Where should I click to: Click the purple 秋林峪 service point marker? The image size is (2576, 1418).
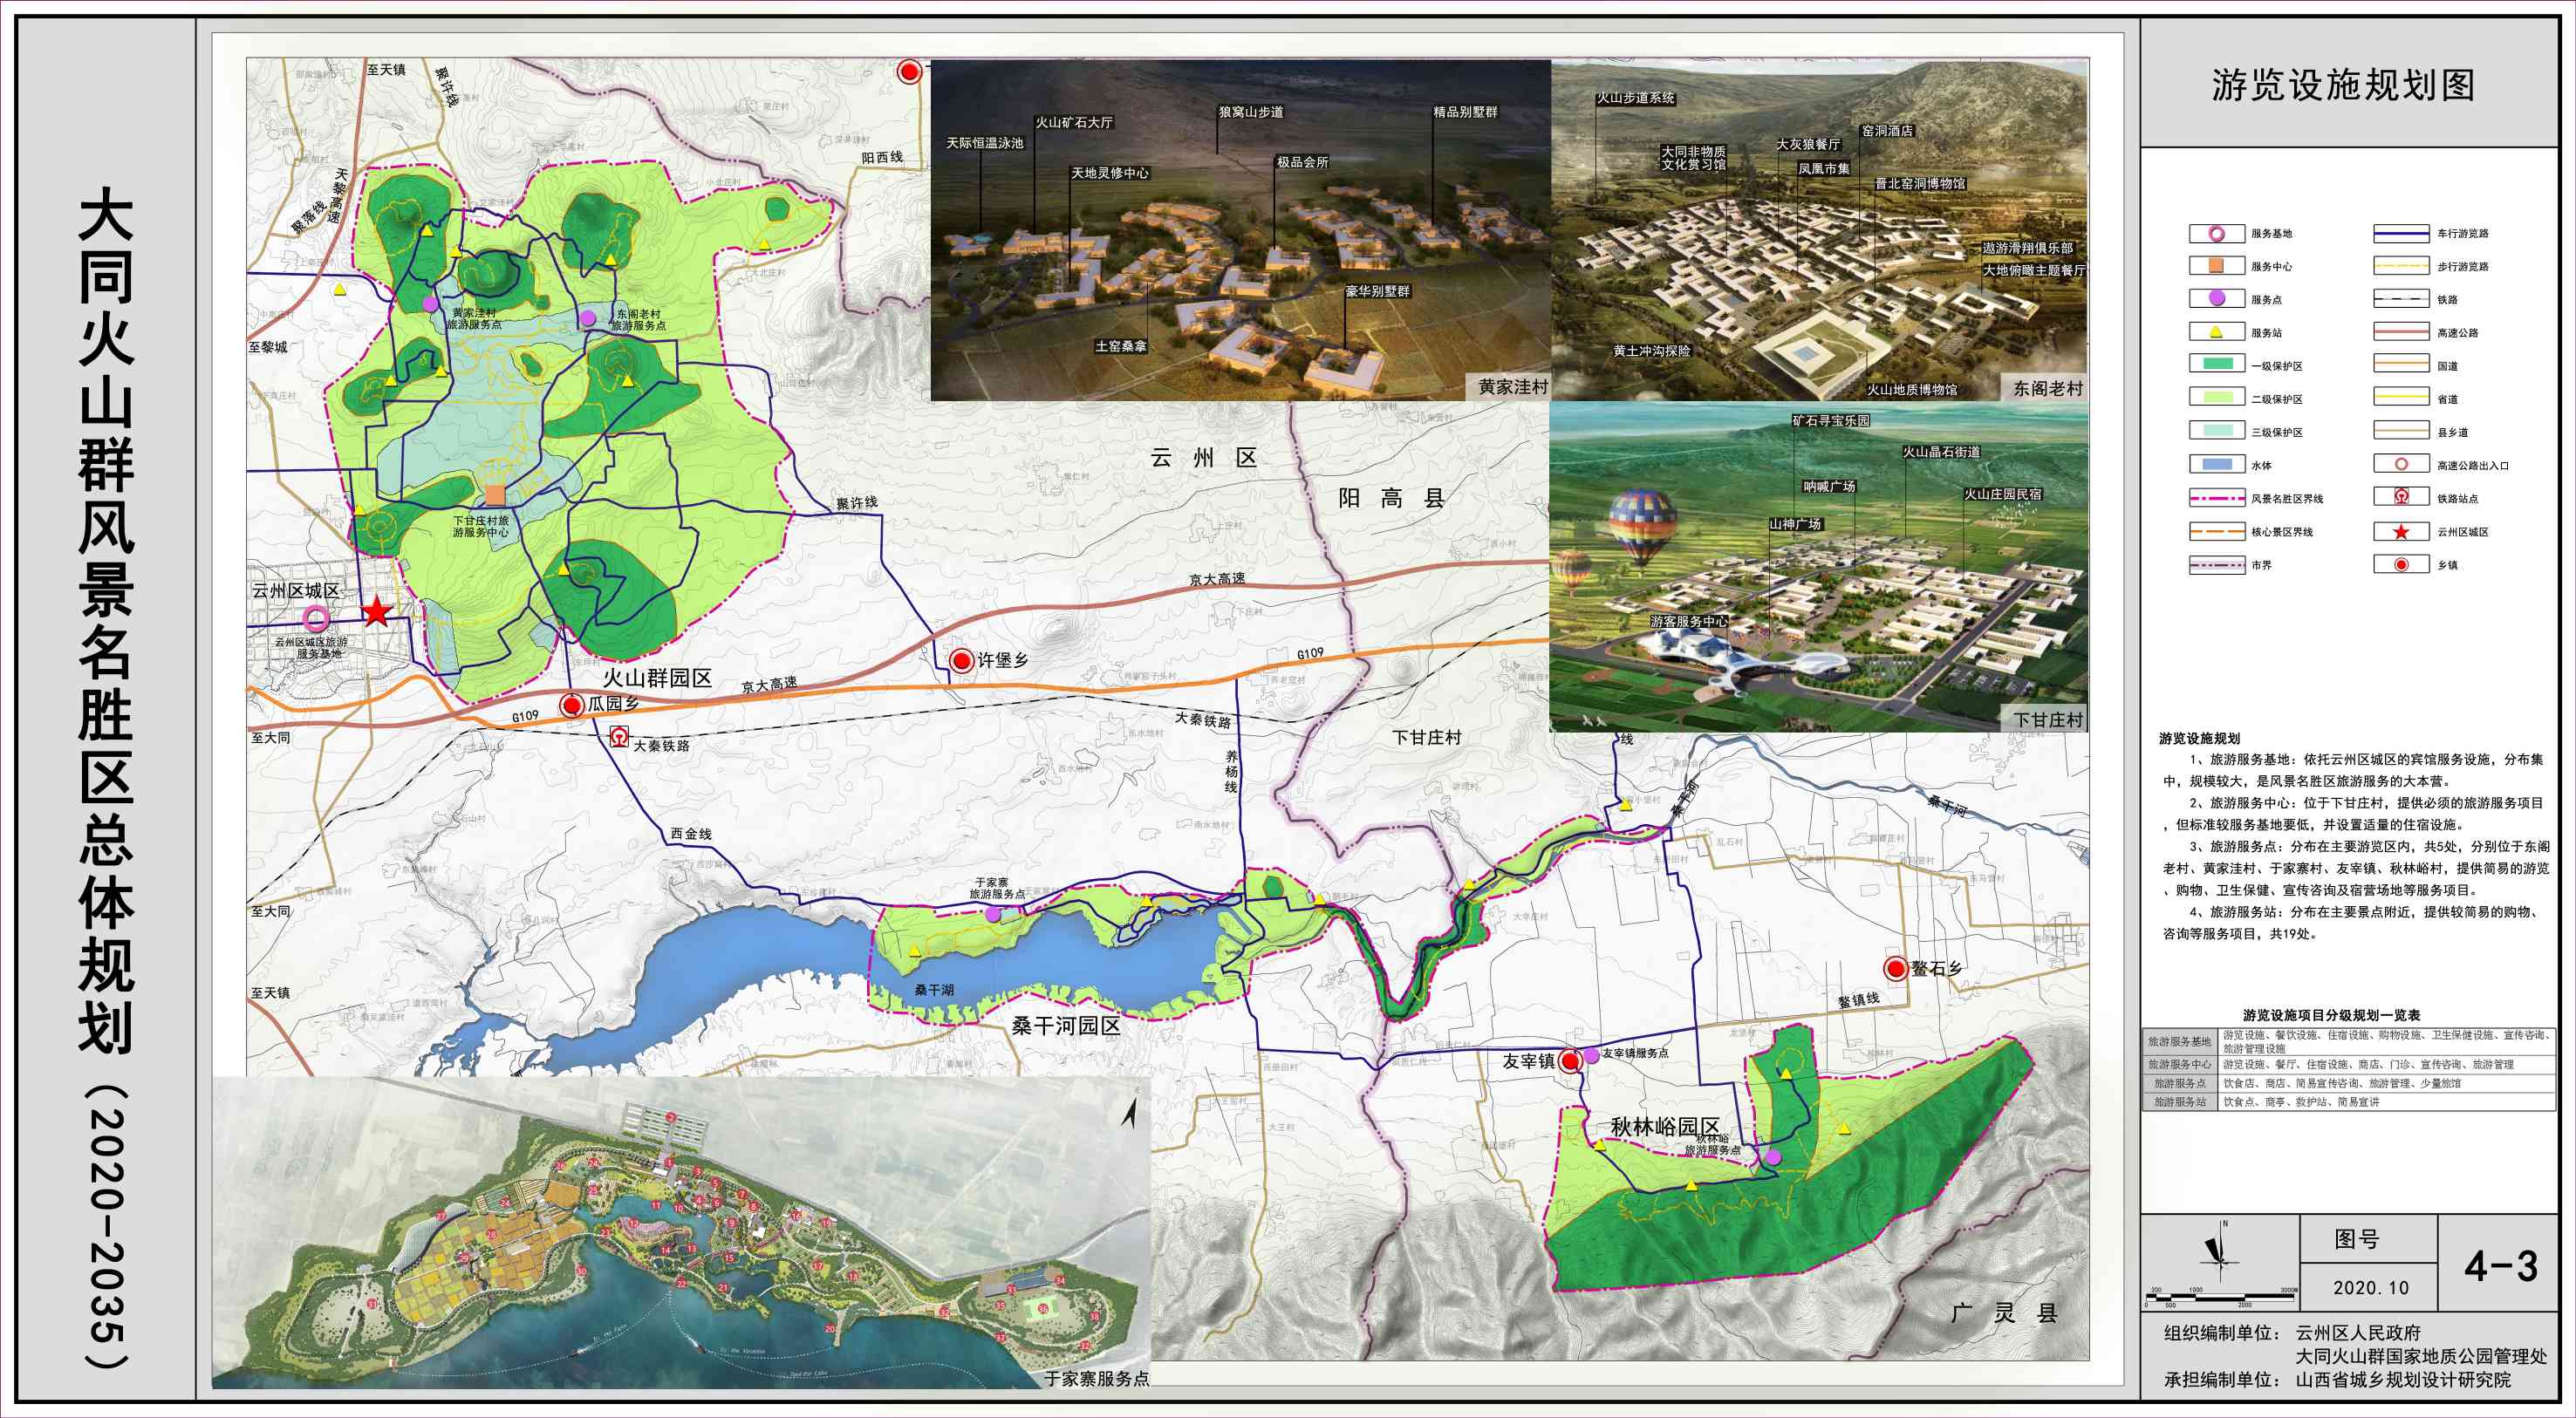(x=1773, y=1157)
